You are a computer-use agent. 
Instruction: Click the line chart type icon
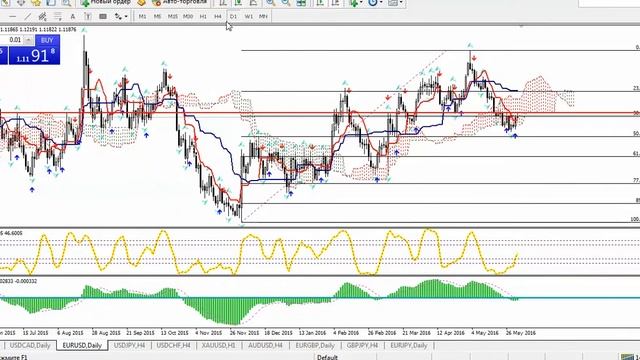pos(253,2)
